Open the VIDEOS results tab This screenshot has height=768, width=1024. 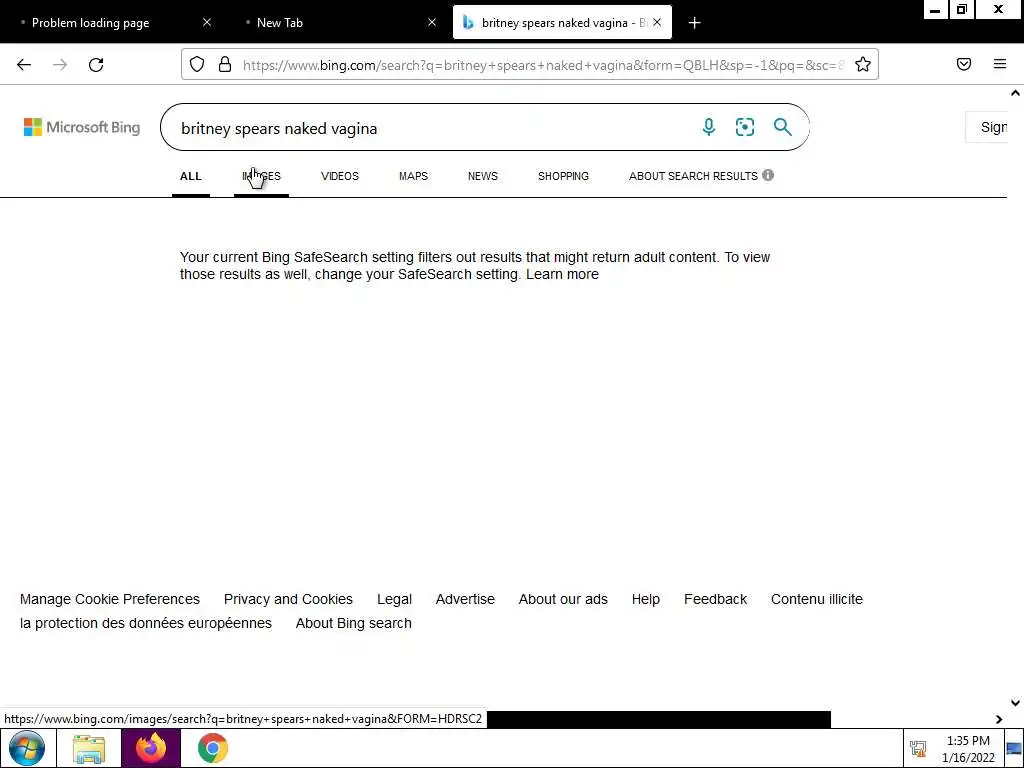click(x=340, y=176)
